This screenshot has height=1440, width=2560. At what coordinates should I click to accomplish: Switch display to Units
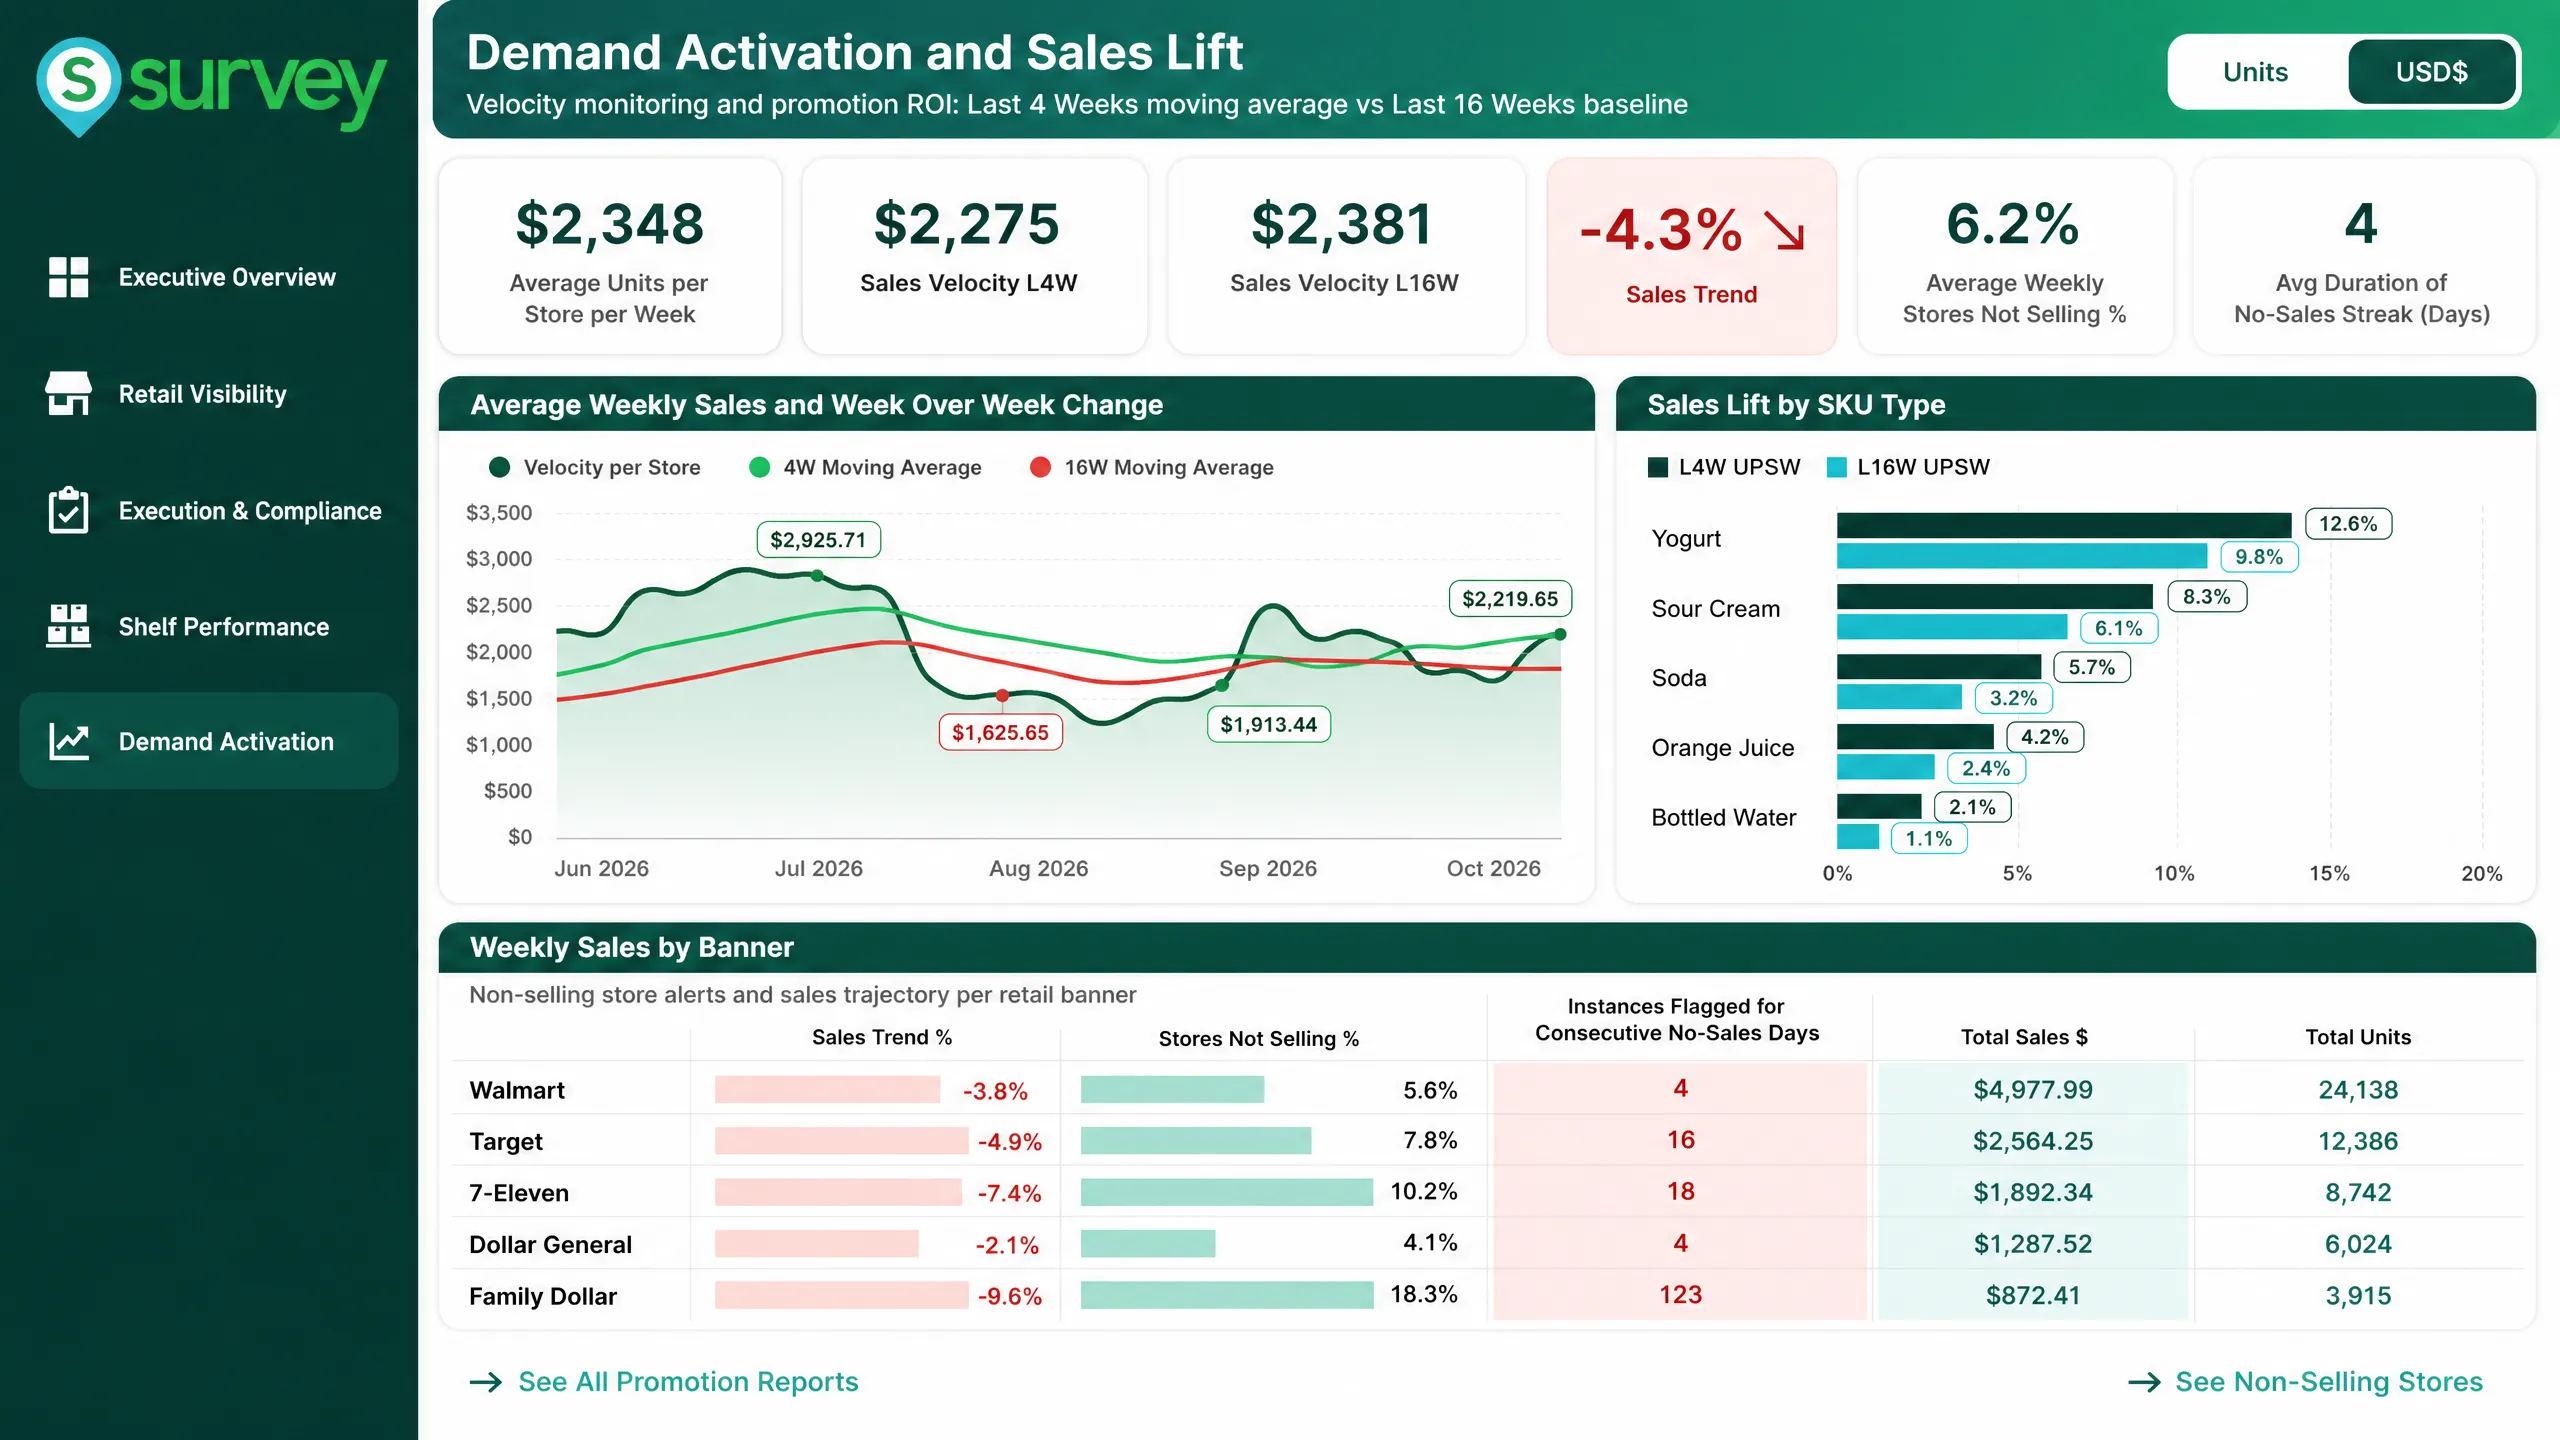click(2255, 72)
